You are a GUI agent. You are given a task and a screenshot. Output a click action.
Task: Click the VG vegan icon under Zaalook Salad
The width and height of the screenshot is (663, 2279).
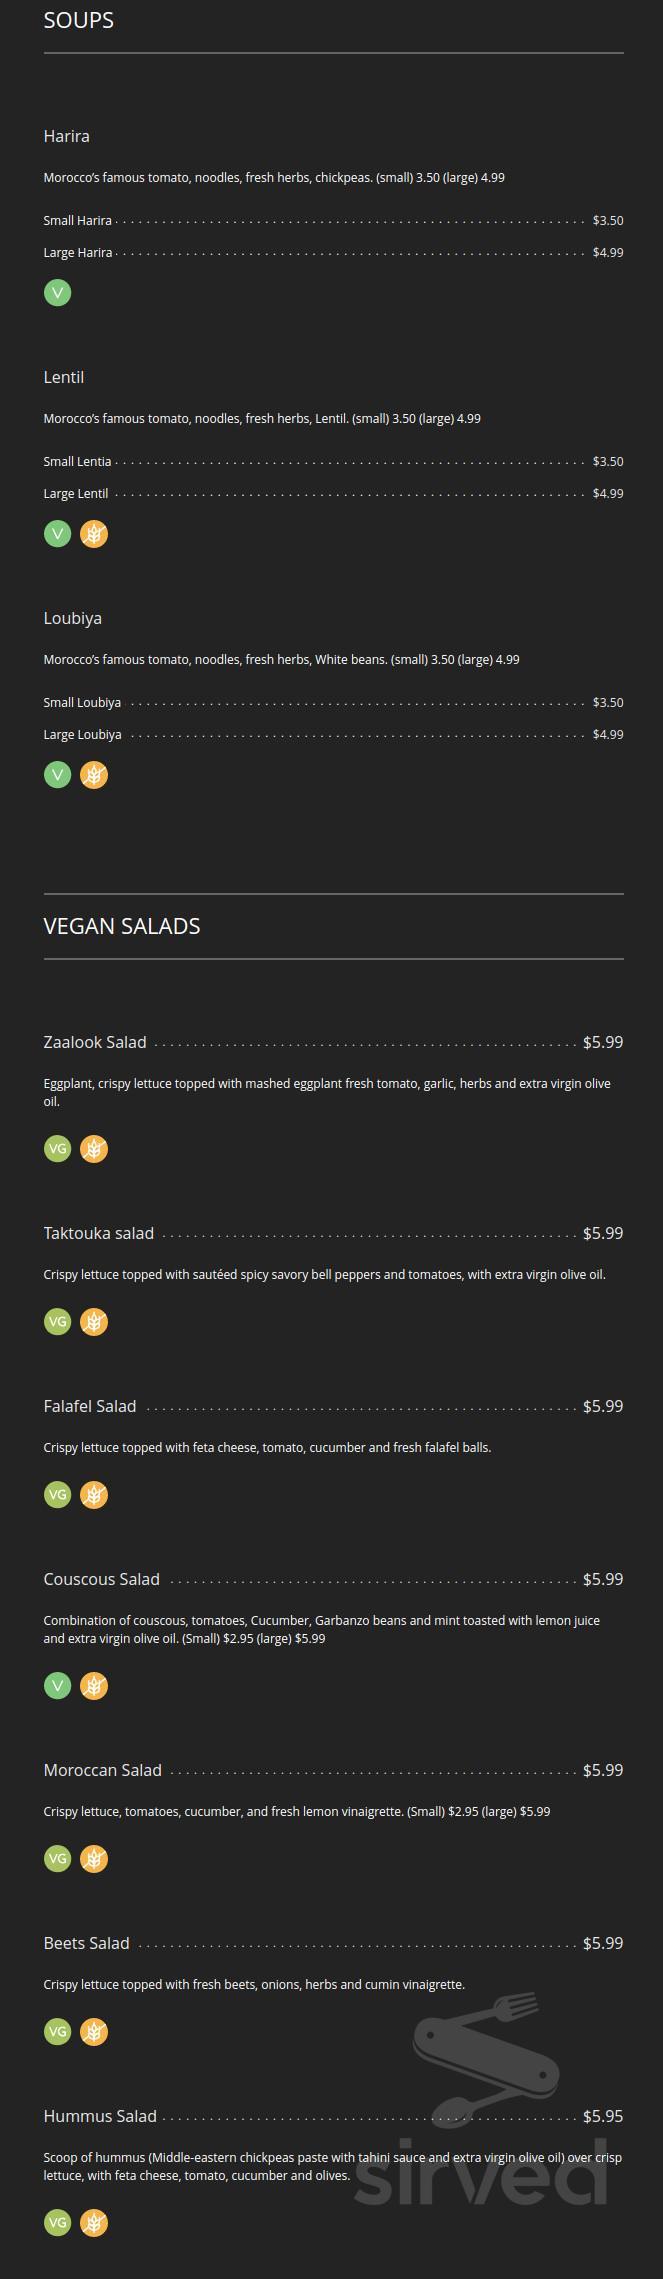pyautogui.click(x=58, y=1149)
